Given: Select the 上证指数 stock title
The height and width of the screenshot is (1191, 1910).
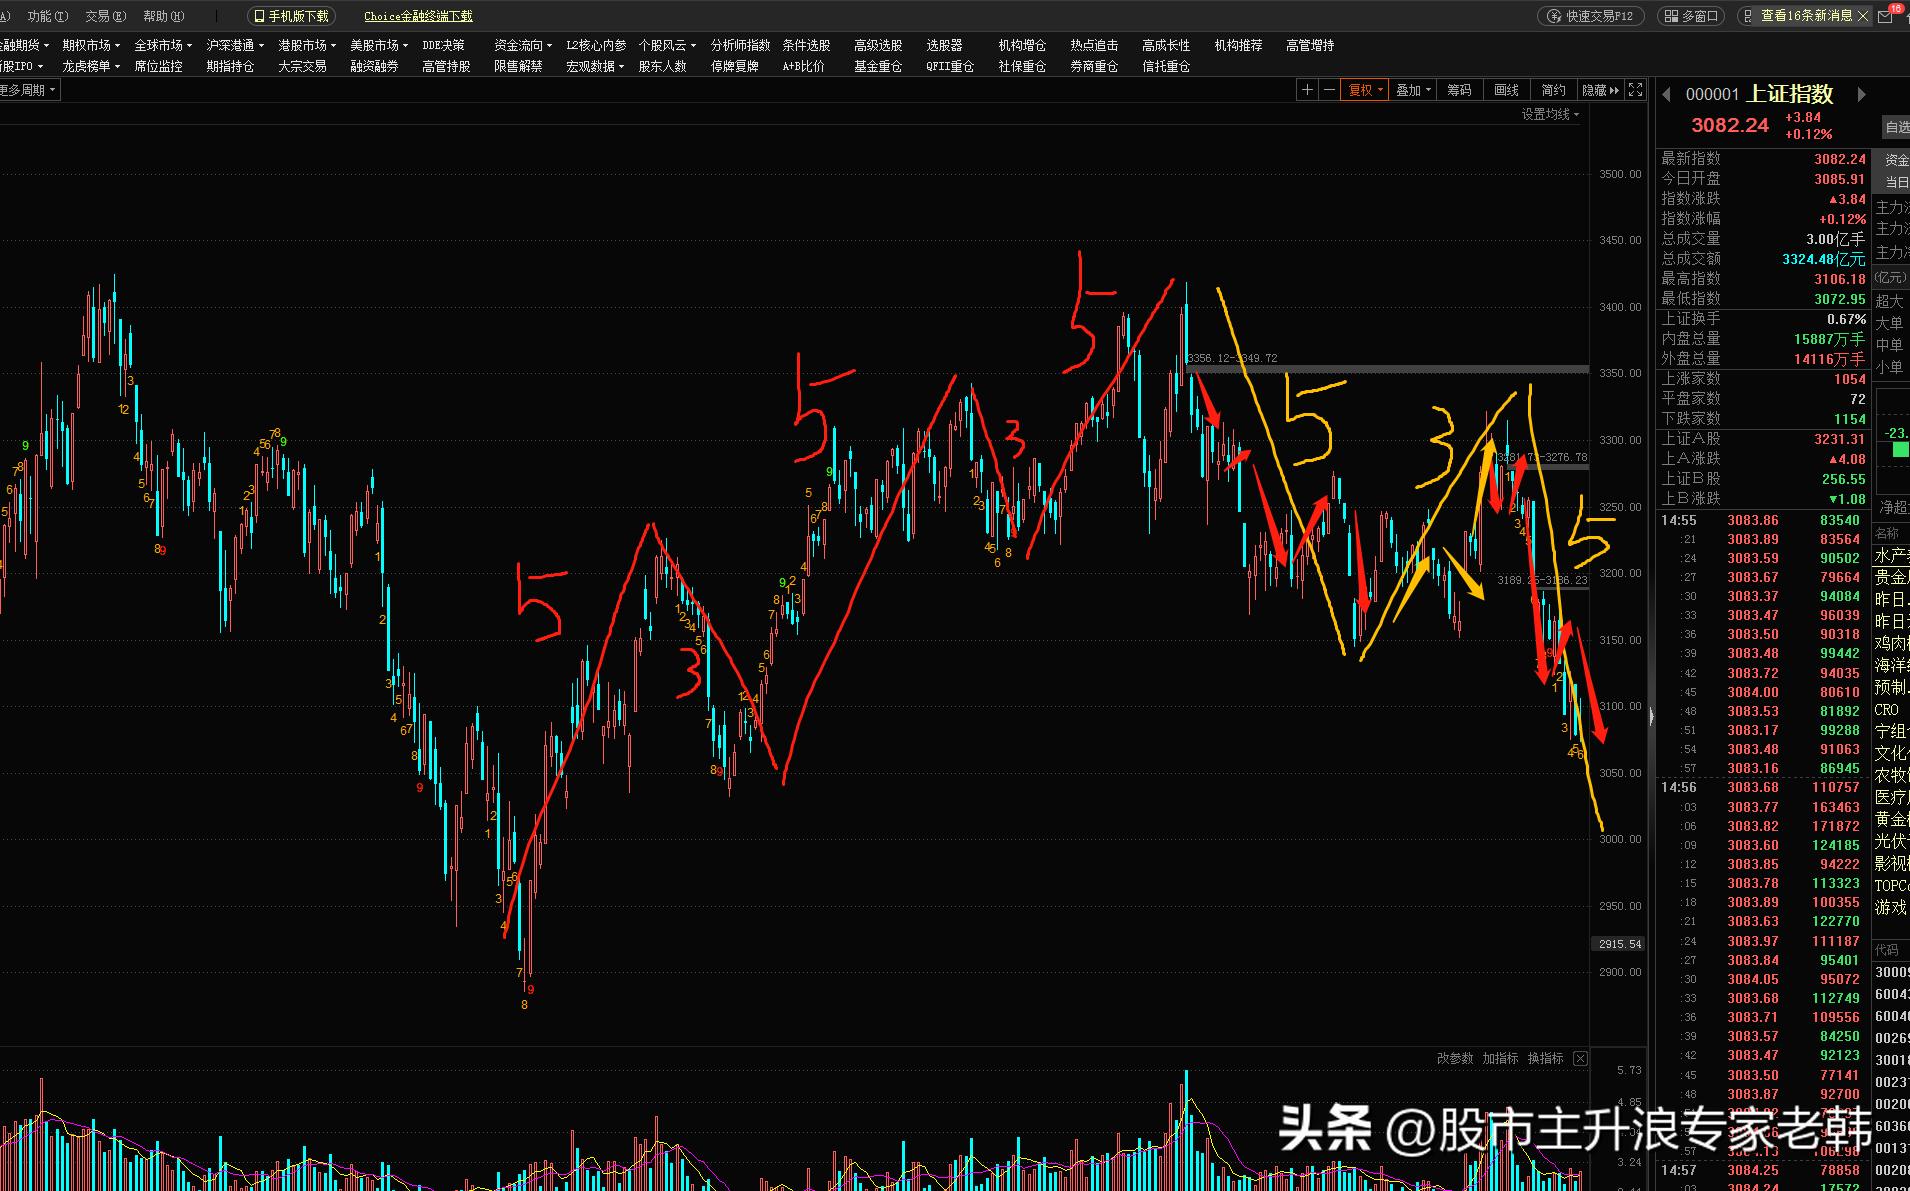Looking at the screenshot, I should [x=1790, y=94].
